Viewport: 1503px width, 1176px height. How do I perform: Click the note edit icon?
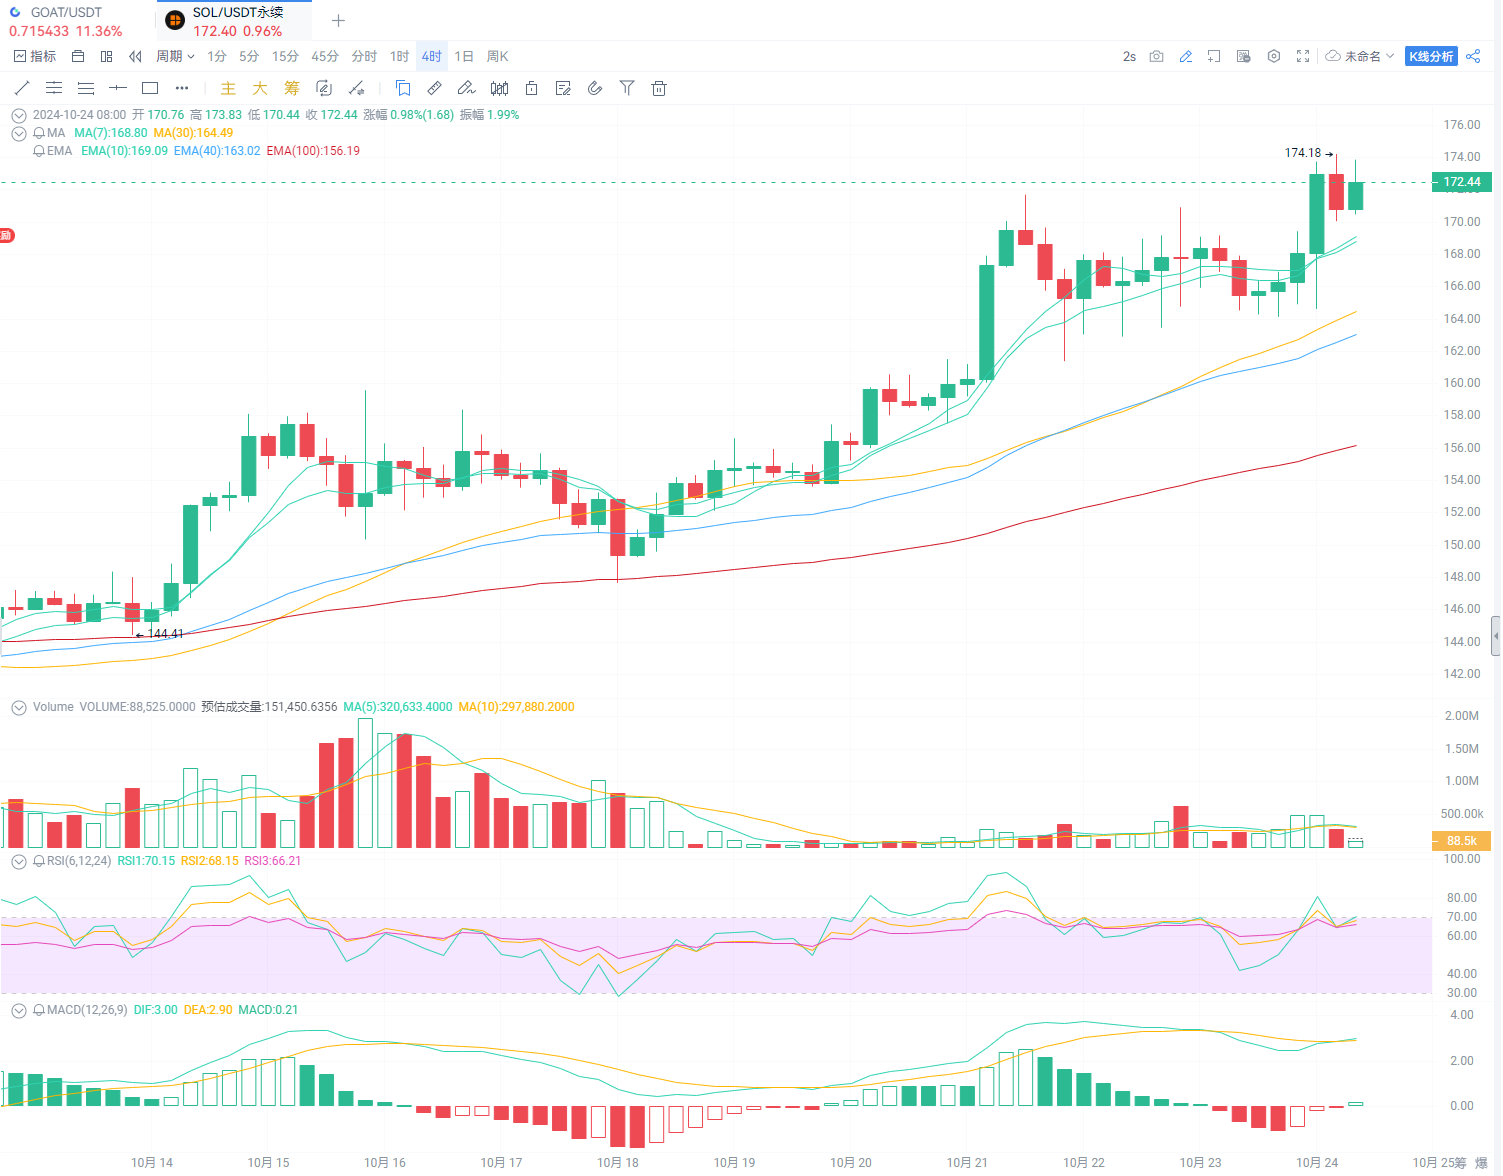click(563, 88)
